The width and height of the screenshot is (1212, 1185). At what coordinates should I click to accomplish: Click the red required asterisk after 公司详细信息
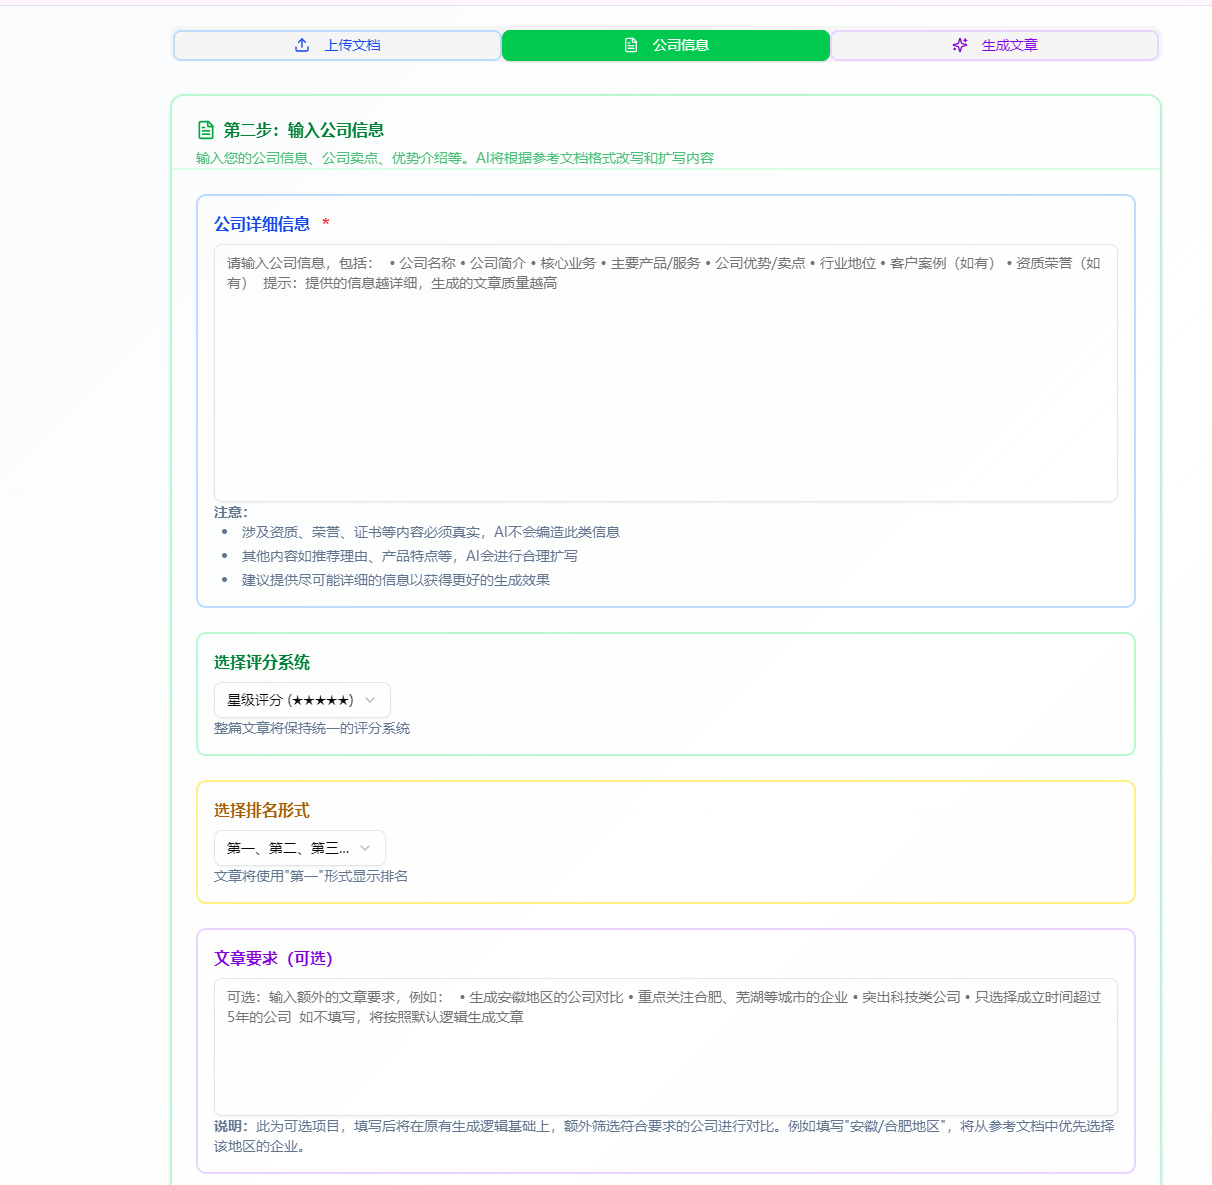(326, 224)
